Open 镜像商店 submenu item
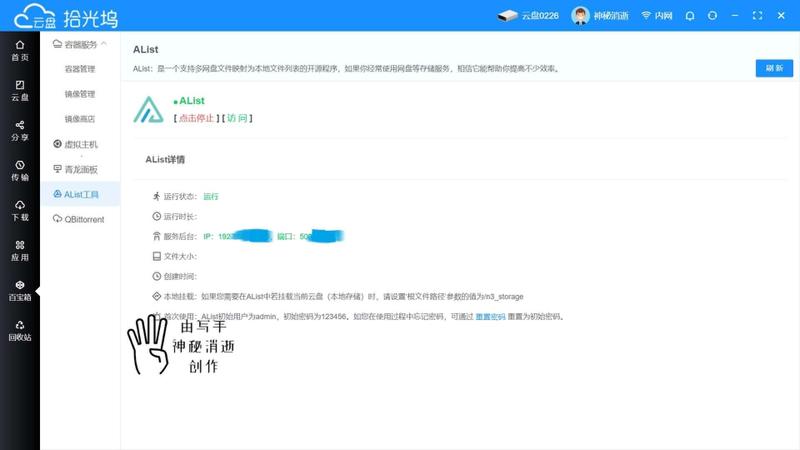Image resolution: width=800 pixels, height=450 pixels. tap(80, 119)
